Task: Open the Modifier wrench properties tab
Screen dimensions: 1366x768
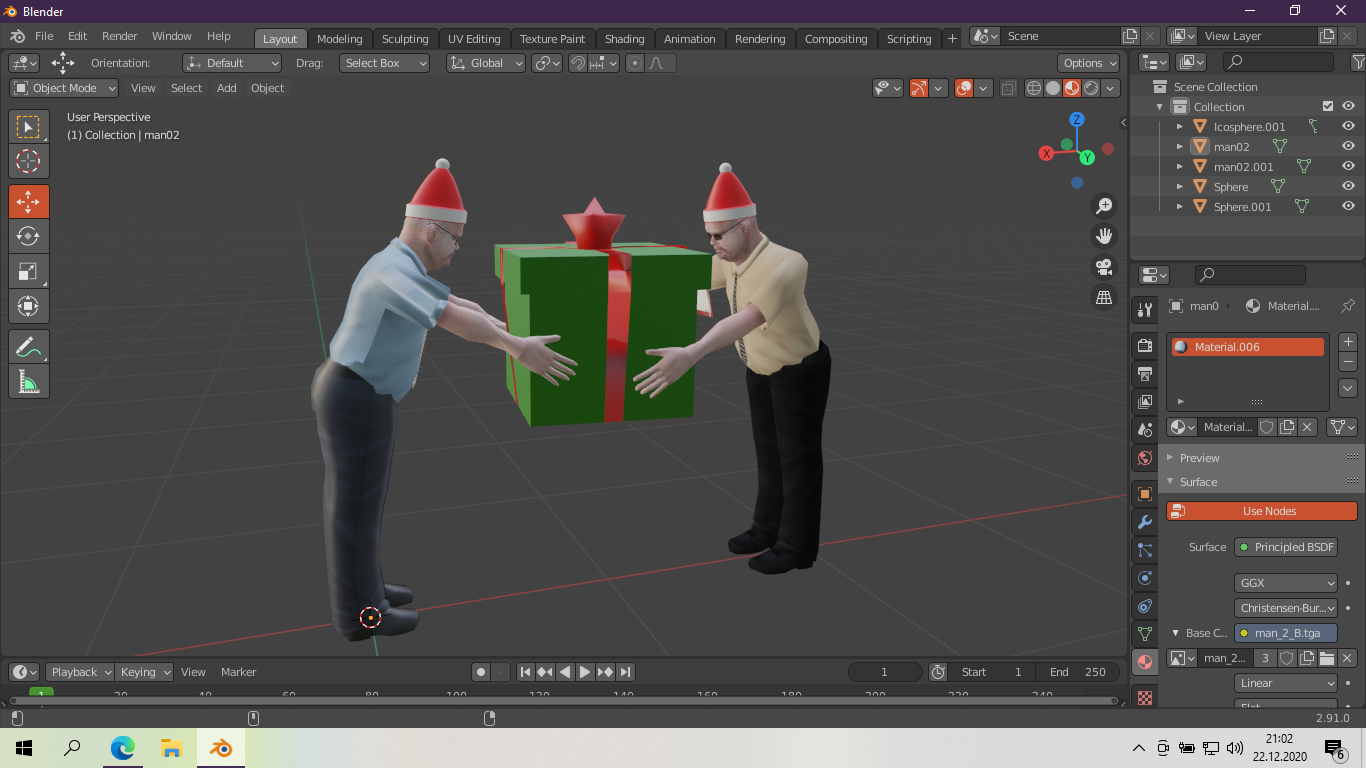Action: (1145, 522)
